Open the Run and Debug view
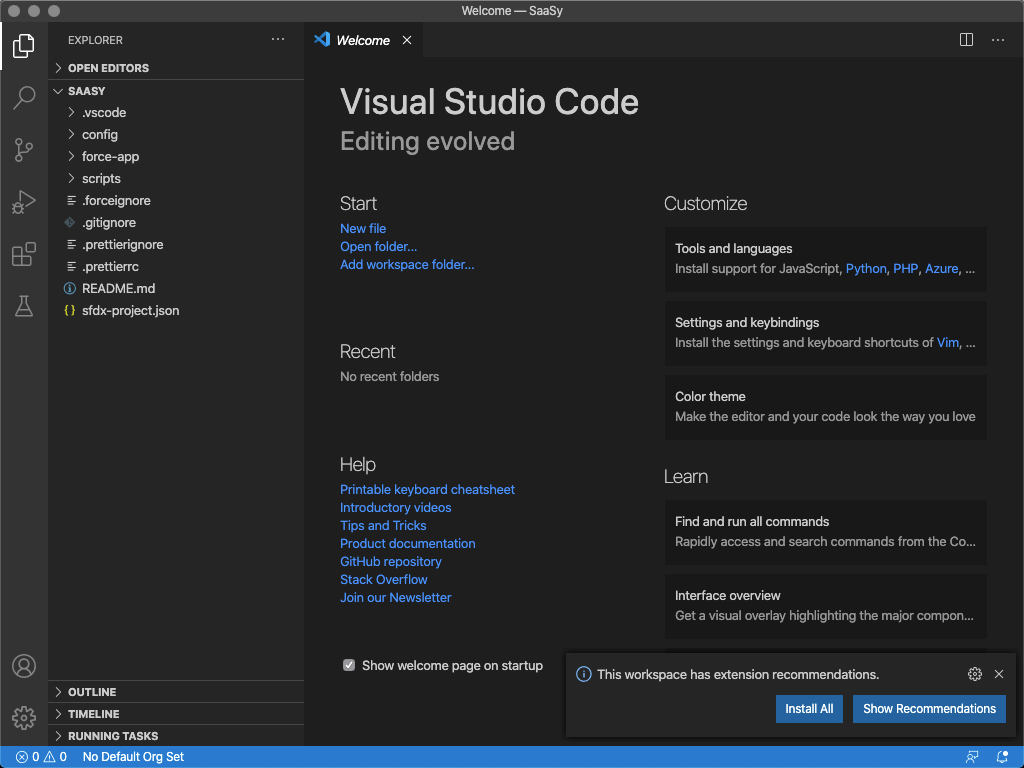 (x=24, y=203)
